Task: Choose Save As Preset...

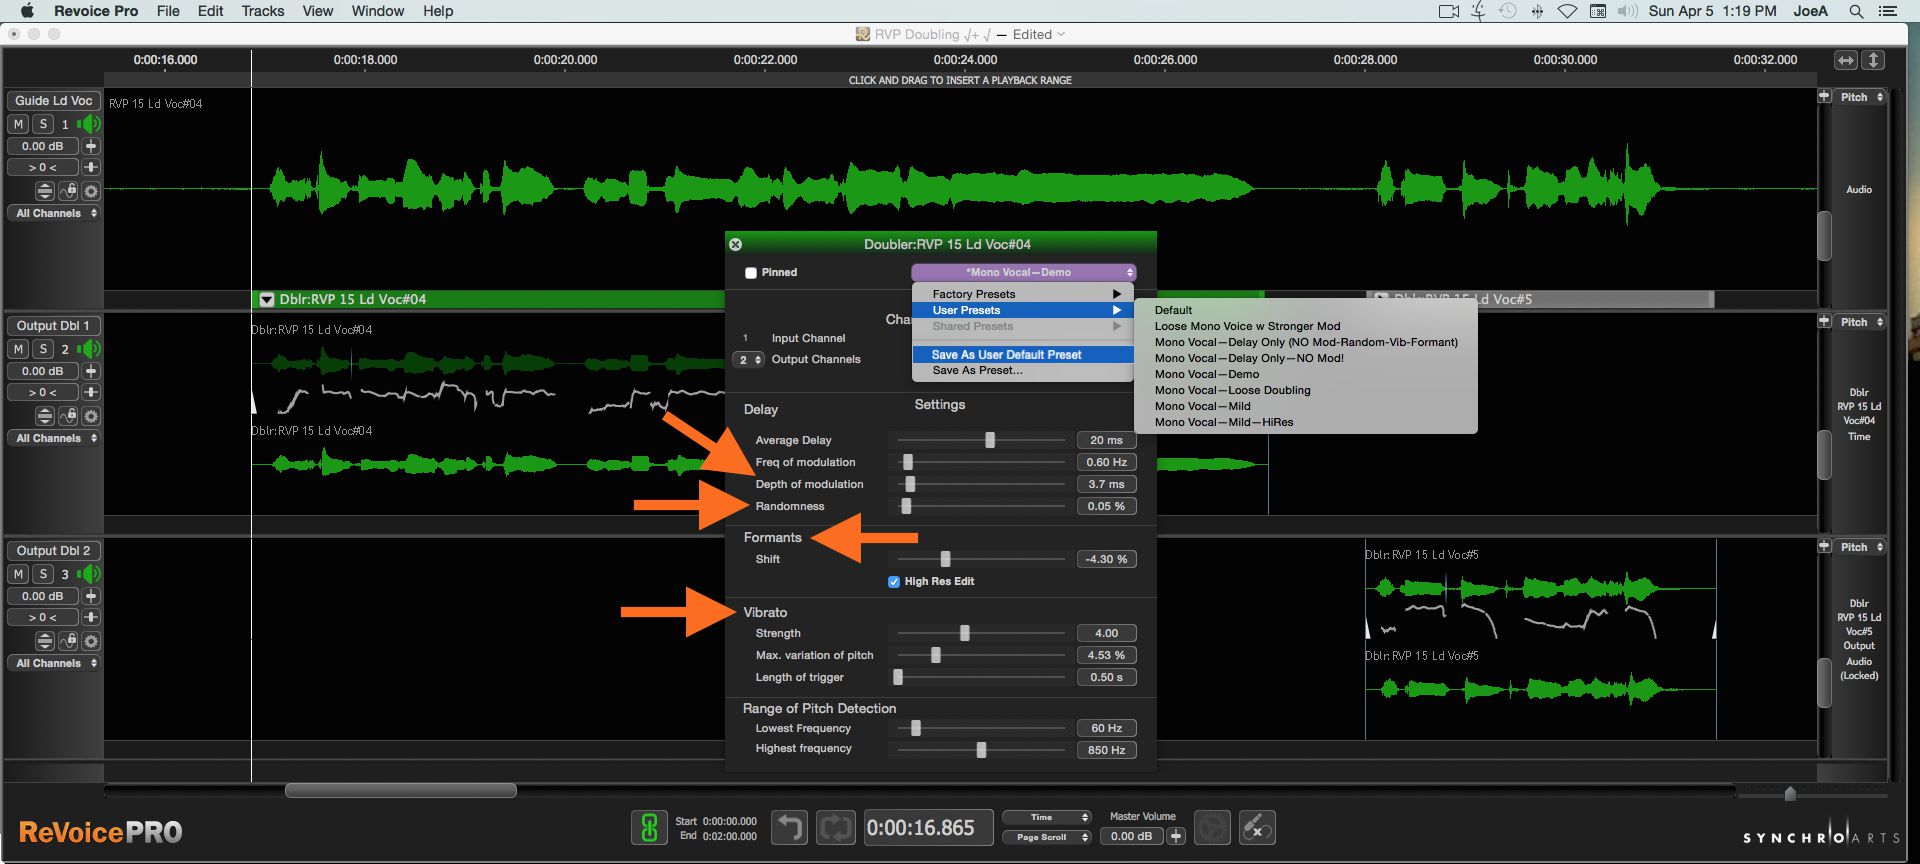Action: pyautogui.click(x=1023, y=371)
